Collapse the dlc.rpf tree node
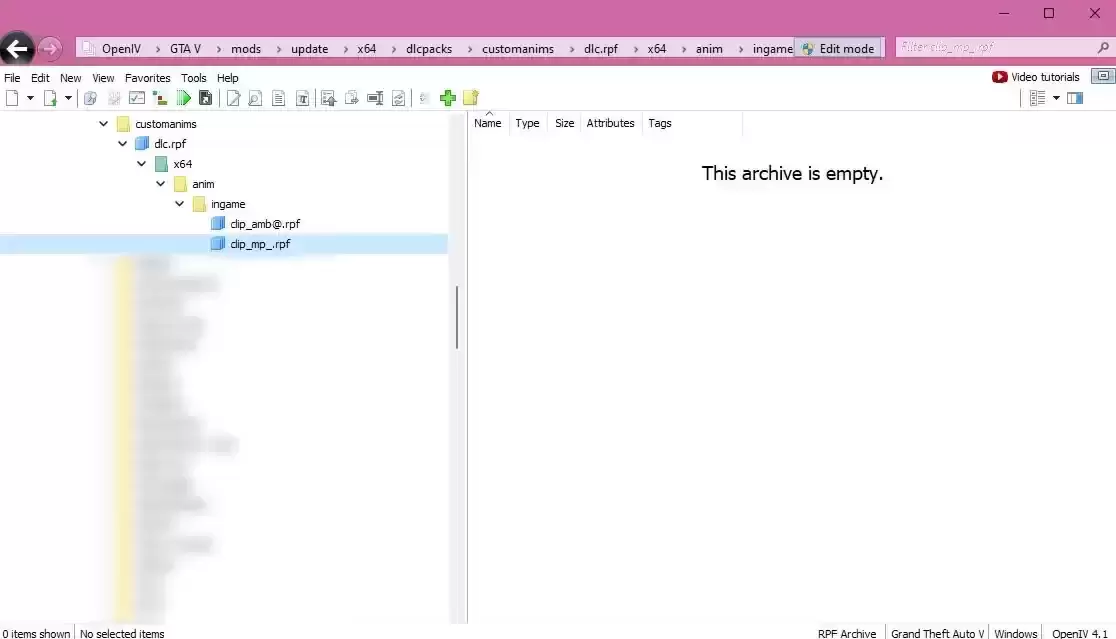The image size is (1116, 639). tap(123, 144)
